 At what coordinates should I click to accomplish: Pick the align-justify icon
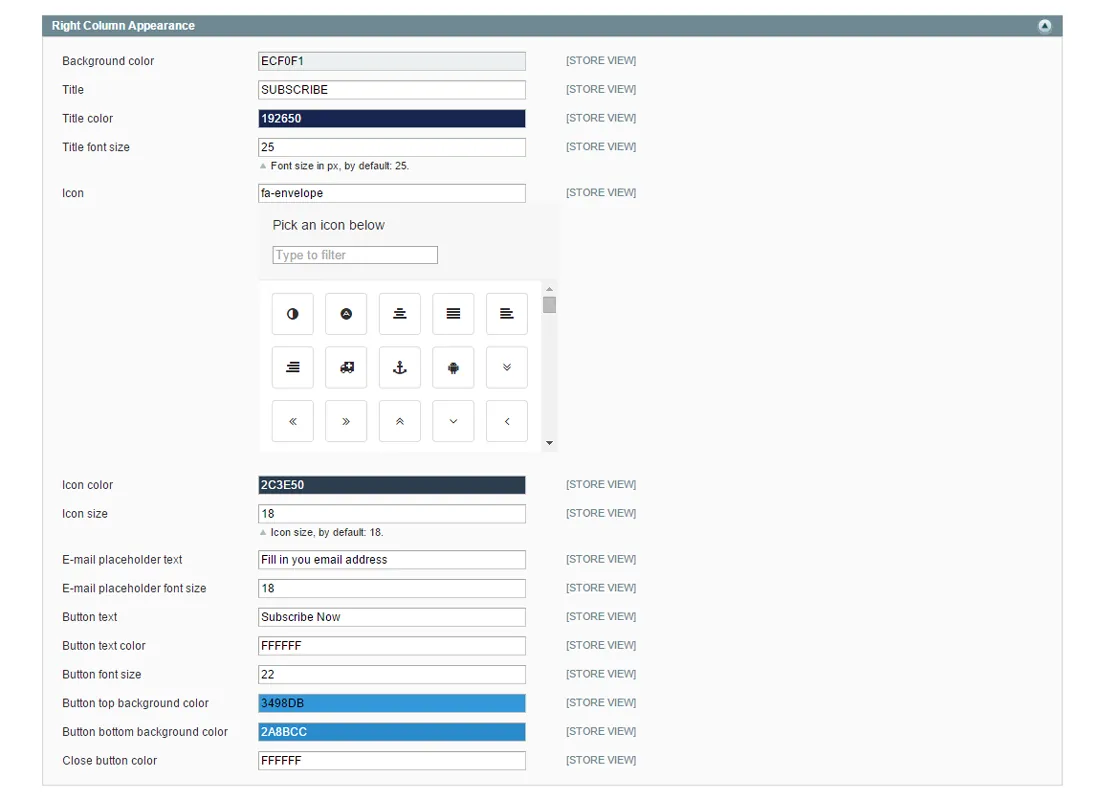coord(453,314)
